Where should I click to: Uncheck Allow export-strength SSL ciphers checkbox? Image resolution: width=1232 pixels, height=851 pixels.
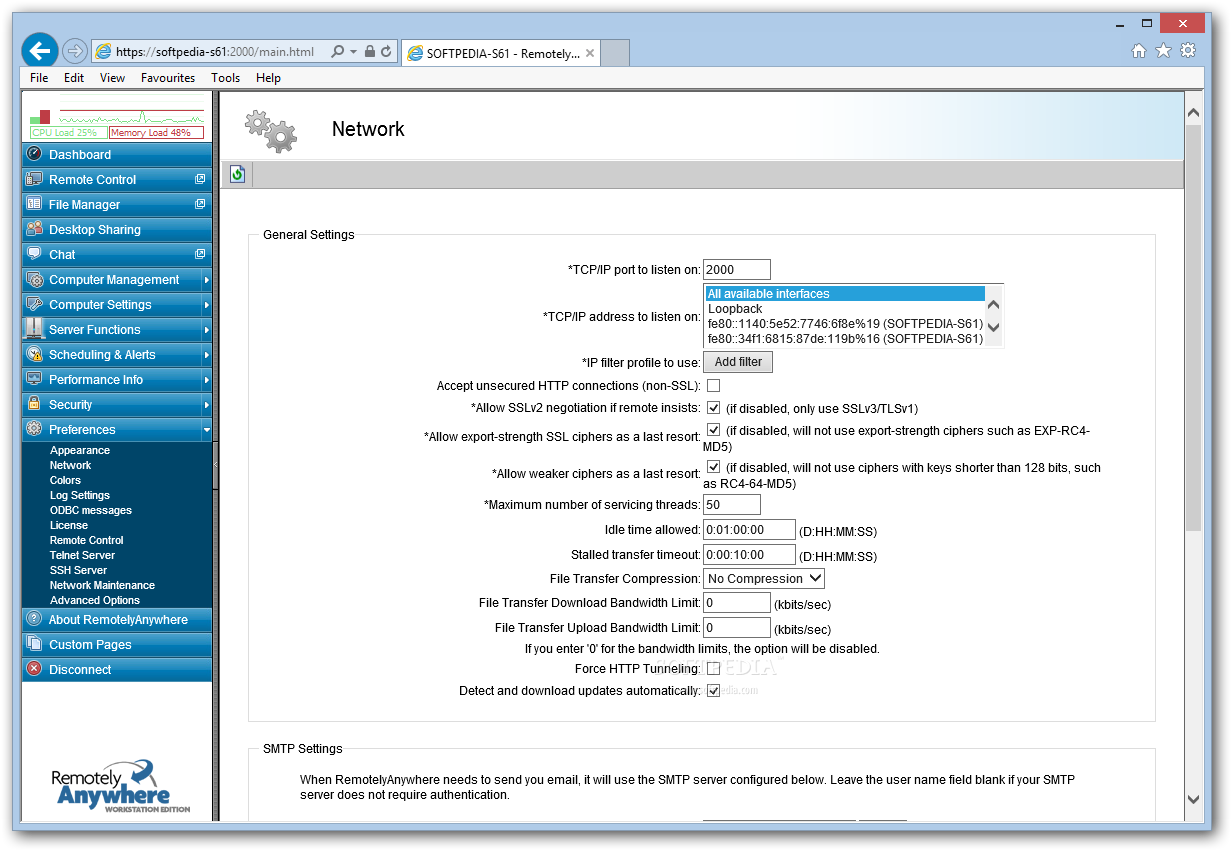tap(713, 430)
